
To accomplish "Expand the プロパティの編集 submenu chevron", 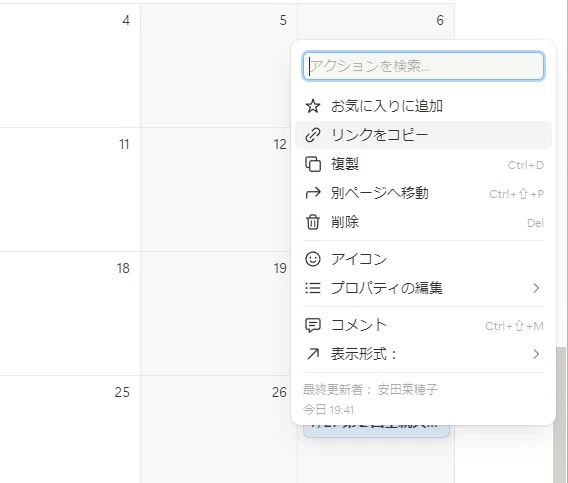I will (536, 288).
